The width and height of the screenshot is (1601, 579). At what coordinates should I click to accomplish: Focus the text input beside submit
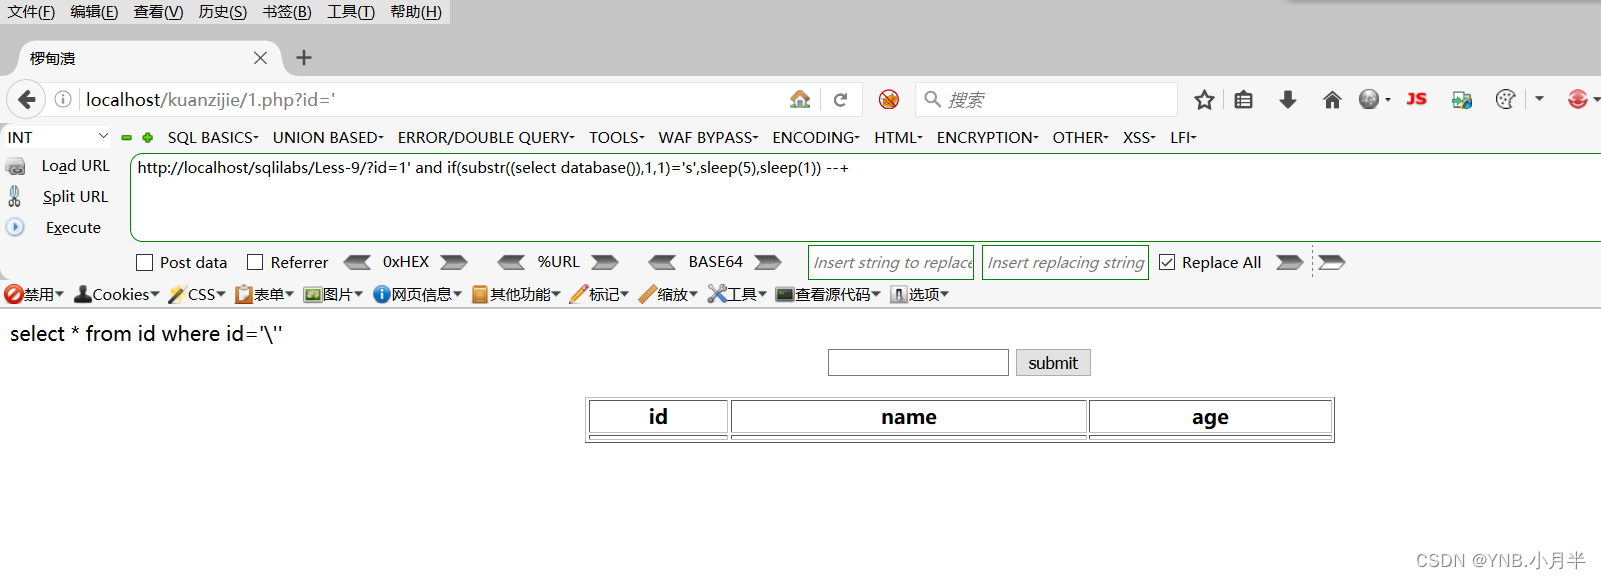pyautogui.click(x=918, y=363)
